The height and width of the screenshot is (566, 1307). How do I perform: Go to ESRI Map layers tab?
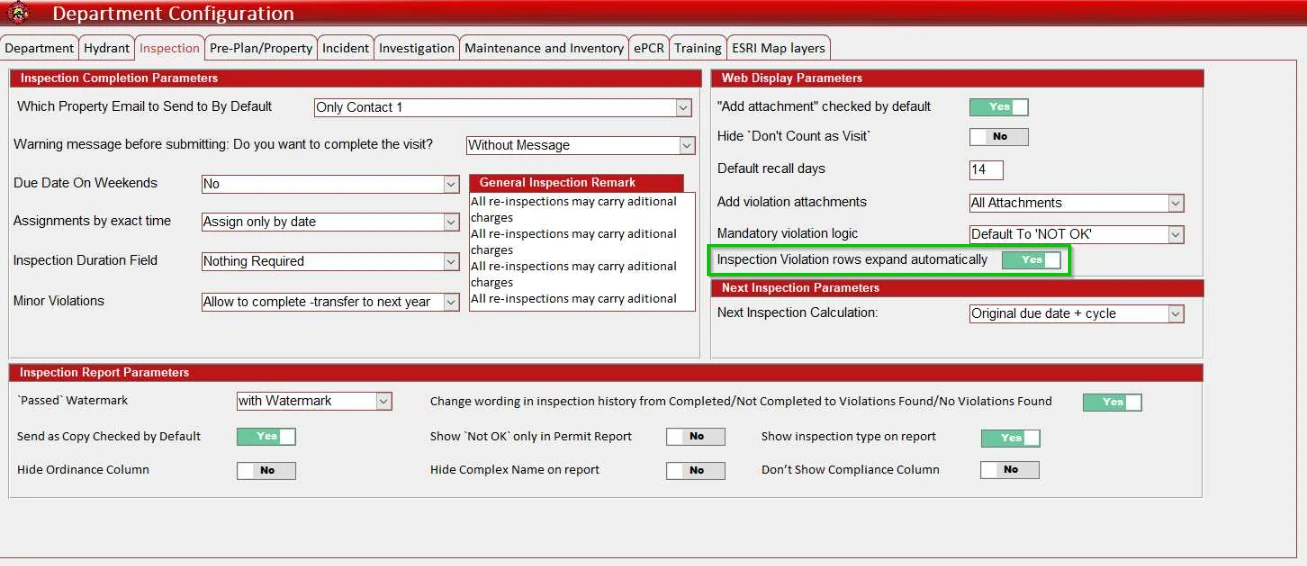pyautogui.click(x=778, y=48)
